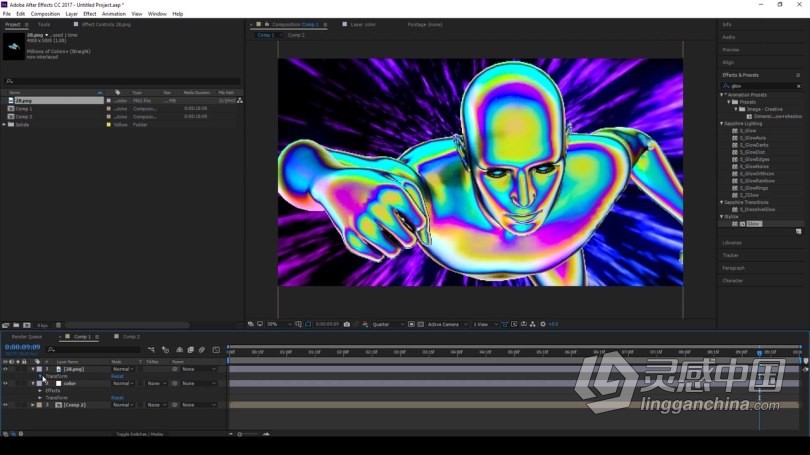Toggle the mask and shape path visibility icon

click(x=308, y=324)
